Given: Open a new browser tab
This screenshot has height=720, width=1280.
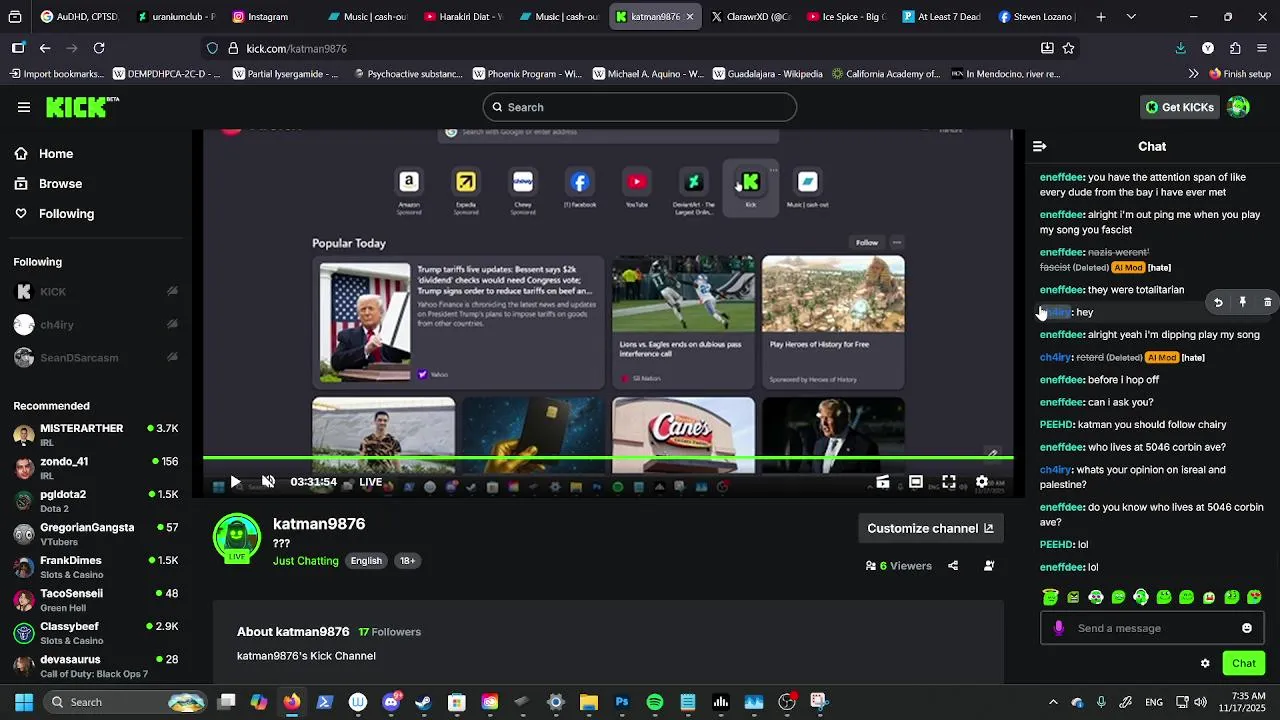Looking at the screenshot, I should click(1101, 17).
